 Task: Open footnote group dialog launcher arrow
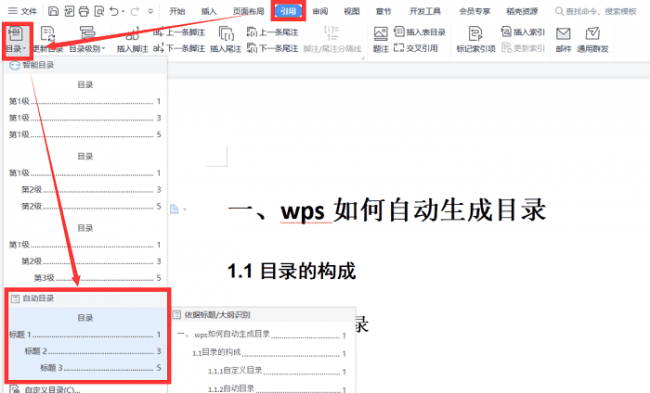coord(362,58)
